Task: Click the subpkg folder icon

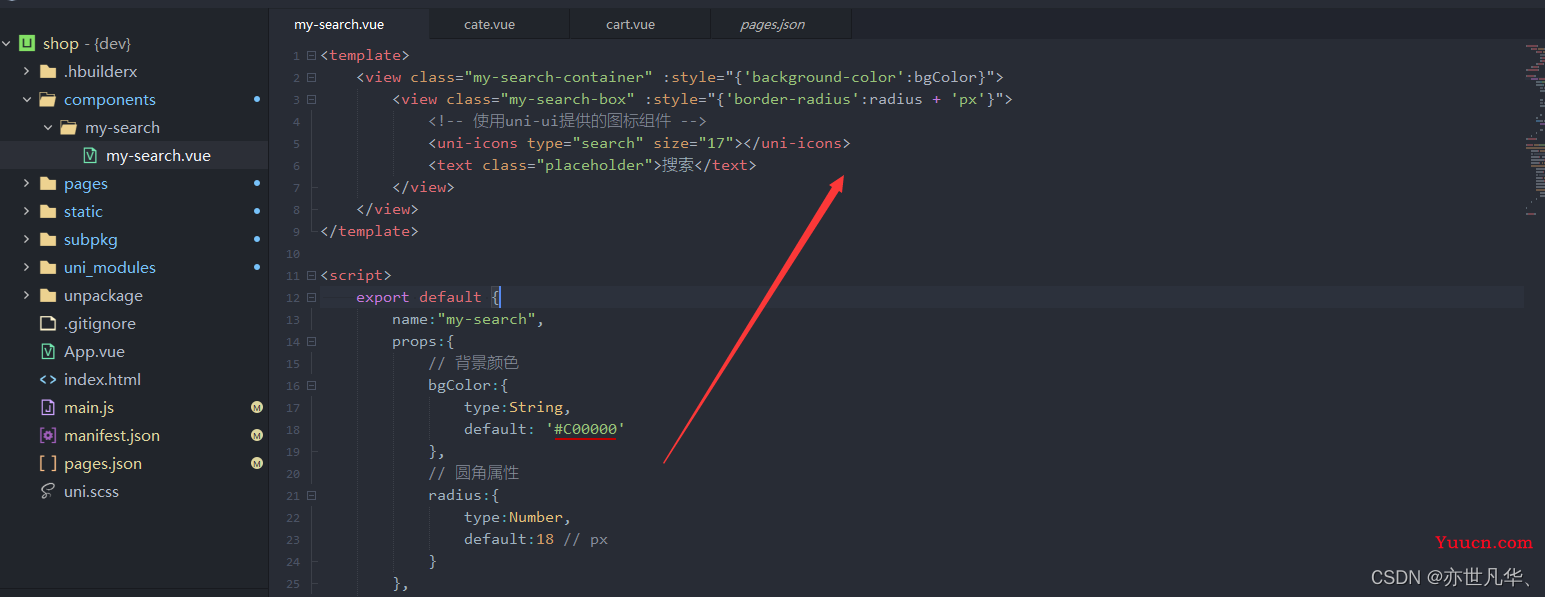Action: point(47,240)
